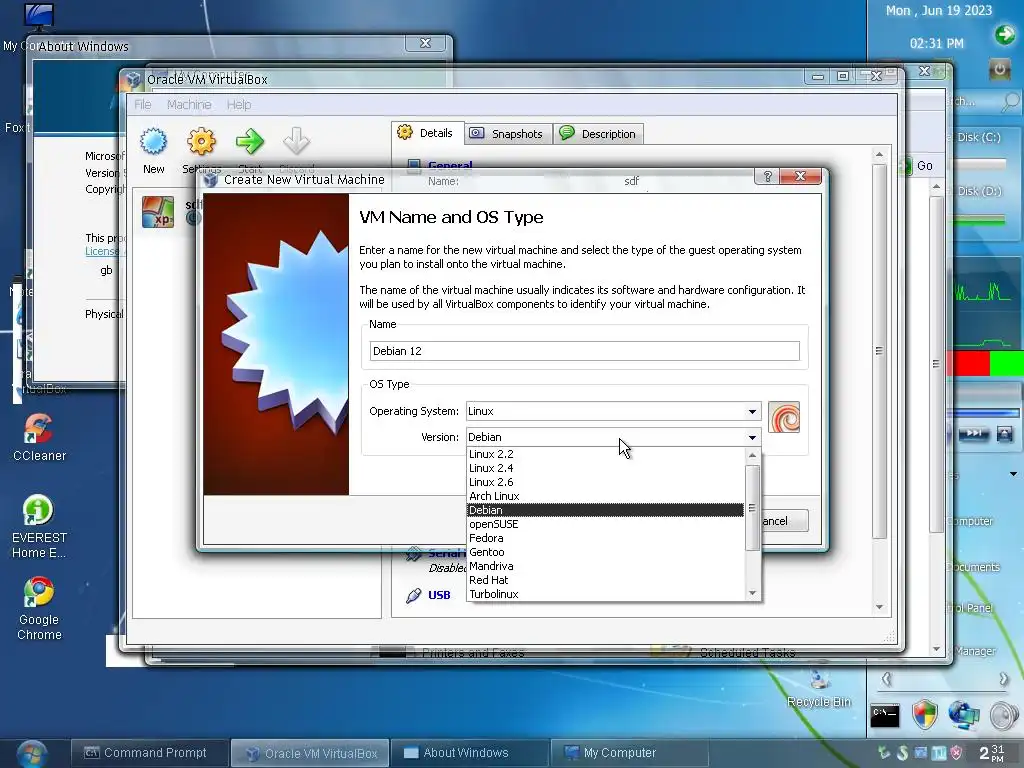Image resolution: width=1024 pixels, height=768 pixels.
Task: Click the command prompt sidebar icon
Action: 885,715
